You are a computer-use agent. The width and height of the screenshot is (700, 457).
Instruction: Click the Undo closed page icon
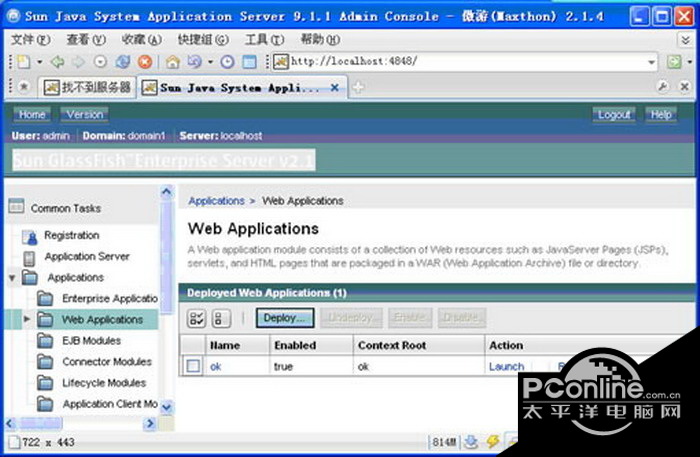tap(194, 62)
